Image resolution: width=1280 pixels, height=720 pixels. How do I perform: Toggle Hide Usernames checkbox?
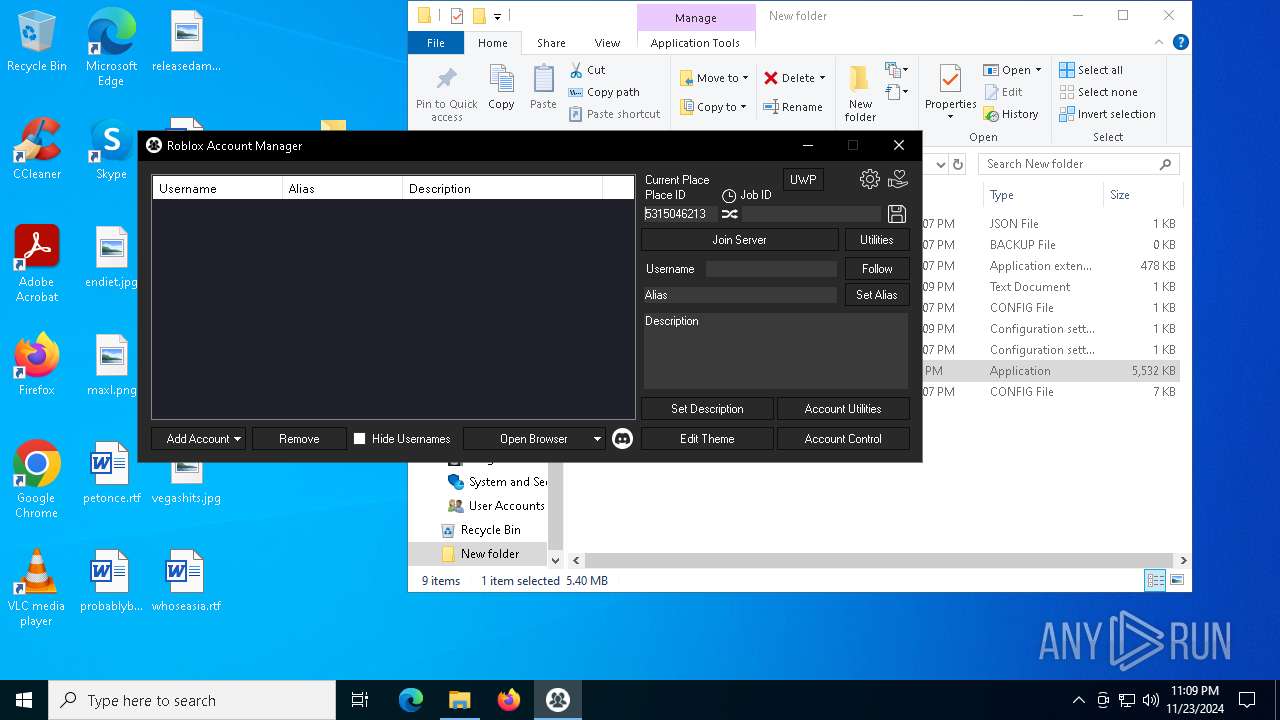(x=360, y=438)
